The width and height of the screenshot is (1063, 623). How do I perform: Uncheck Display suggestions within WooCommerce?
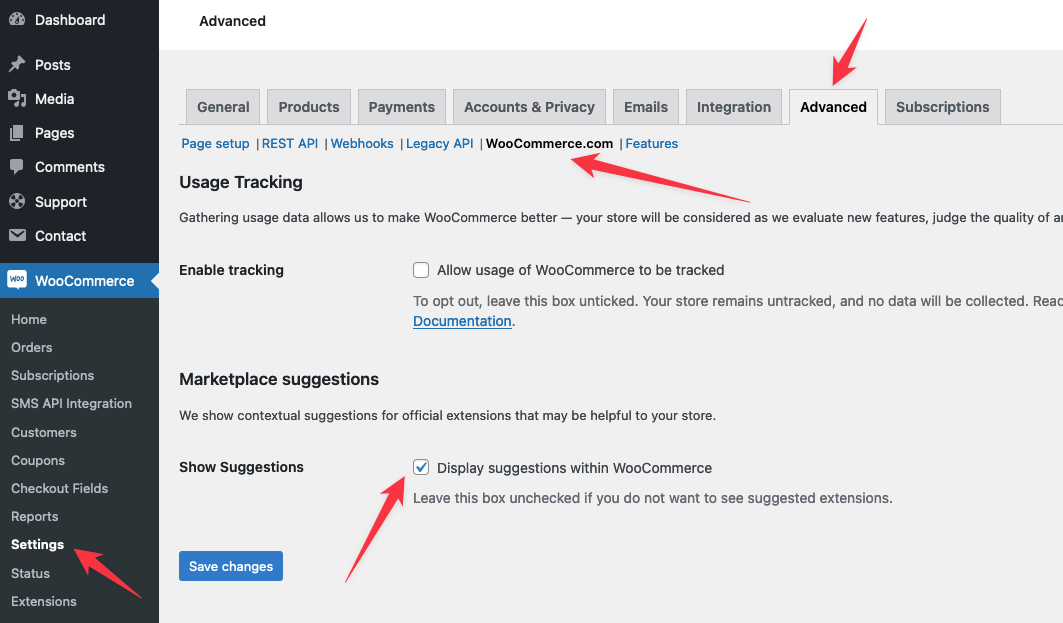[421, 468]
